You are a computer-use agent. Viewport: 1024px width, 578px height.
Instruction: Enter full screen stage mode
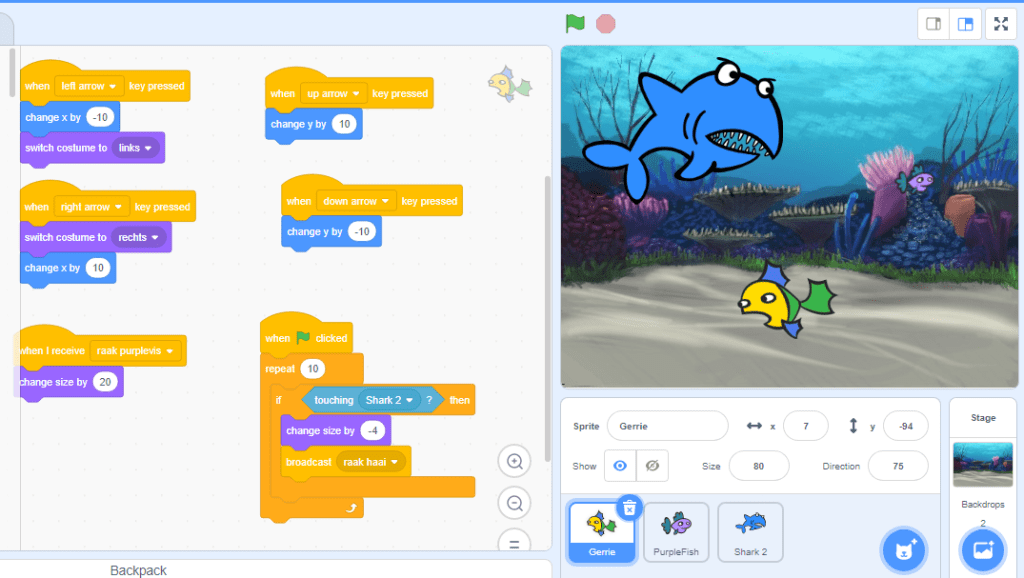coord(1001,24)
